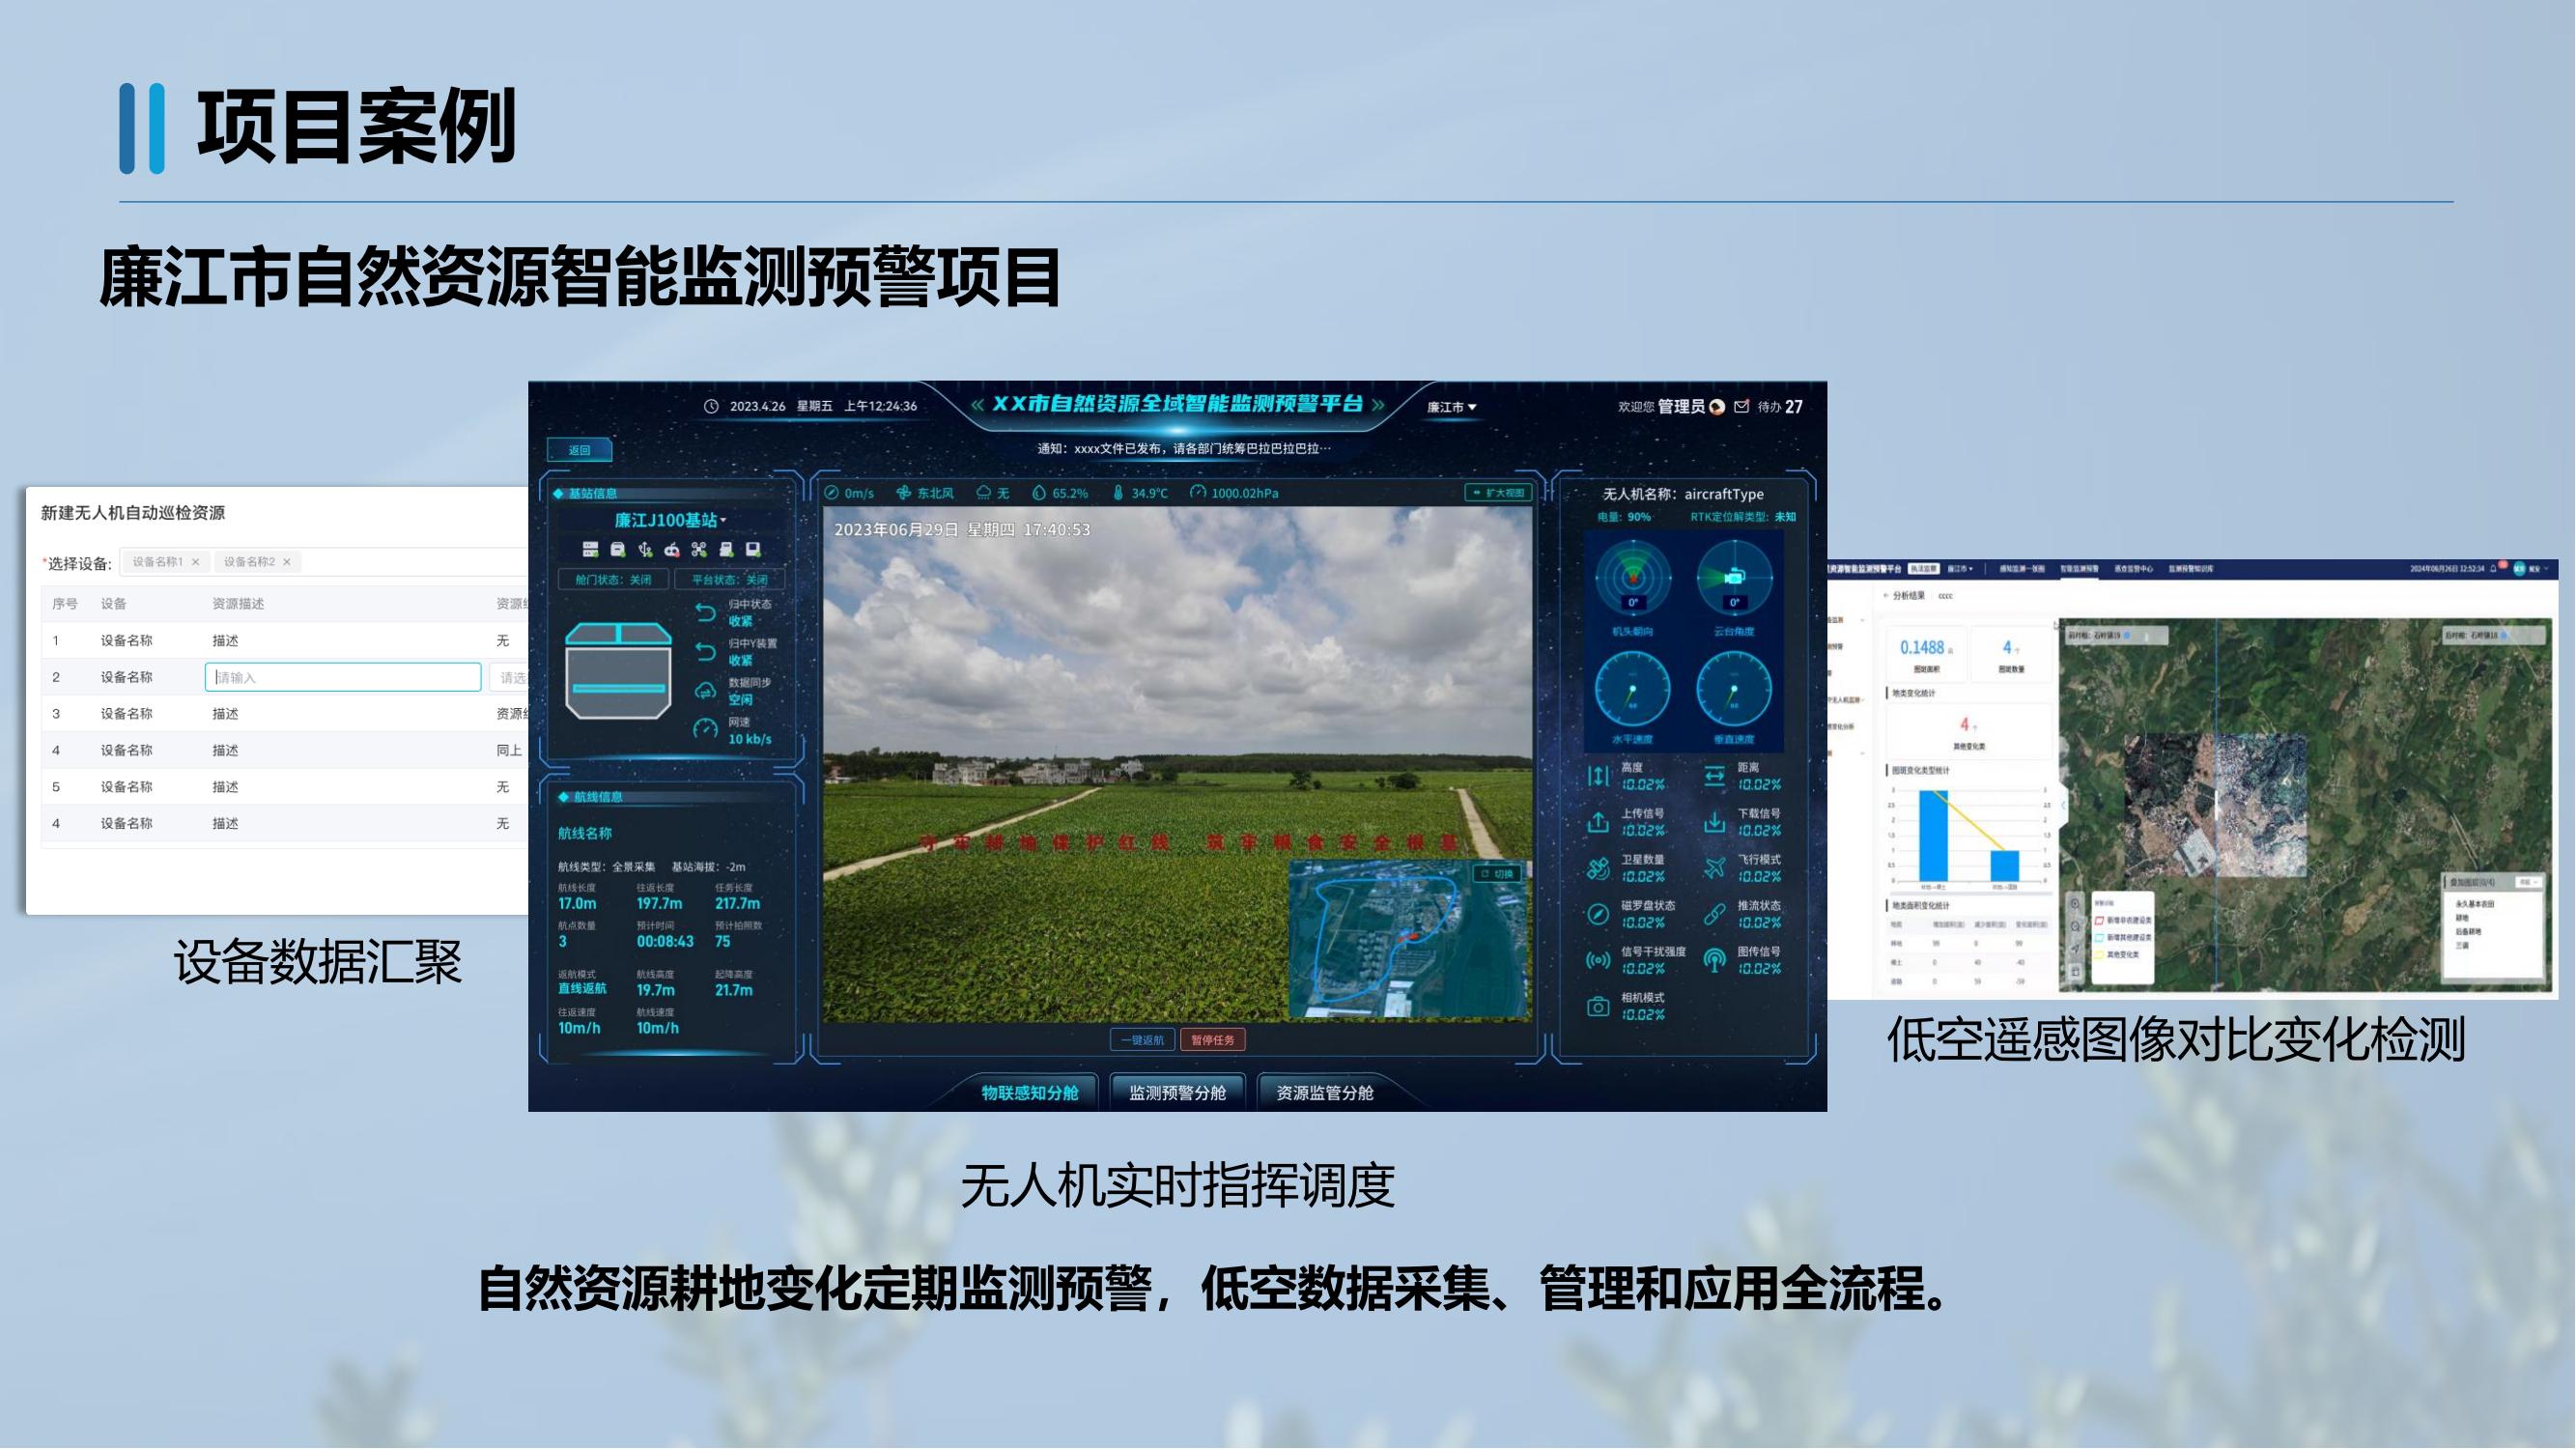This screenshot has width=2576, height=1449.
Task: Remove the 设备名称1 tag
Action: point(196,562)
